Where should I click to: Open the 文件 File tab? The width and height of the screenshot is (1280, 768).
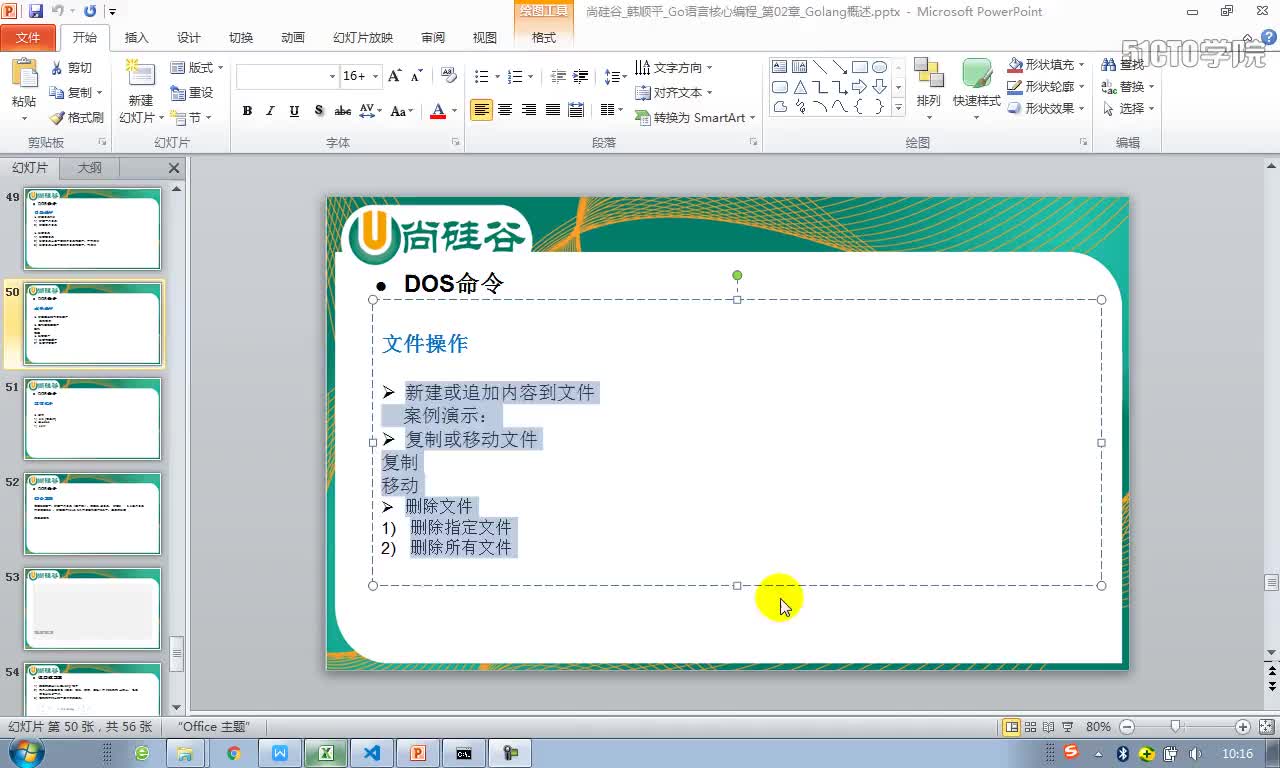pyautogui.click(x=28, y=37)
